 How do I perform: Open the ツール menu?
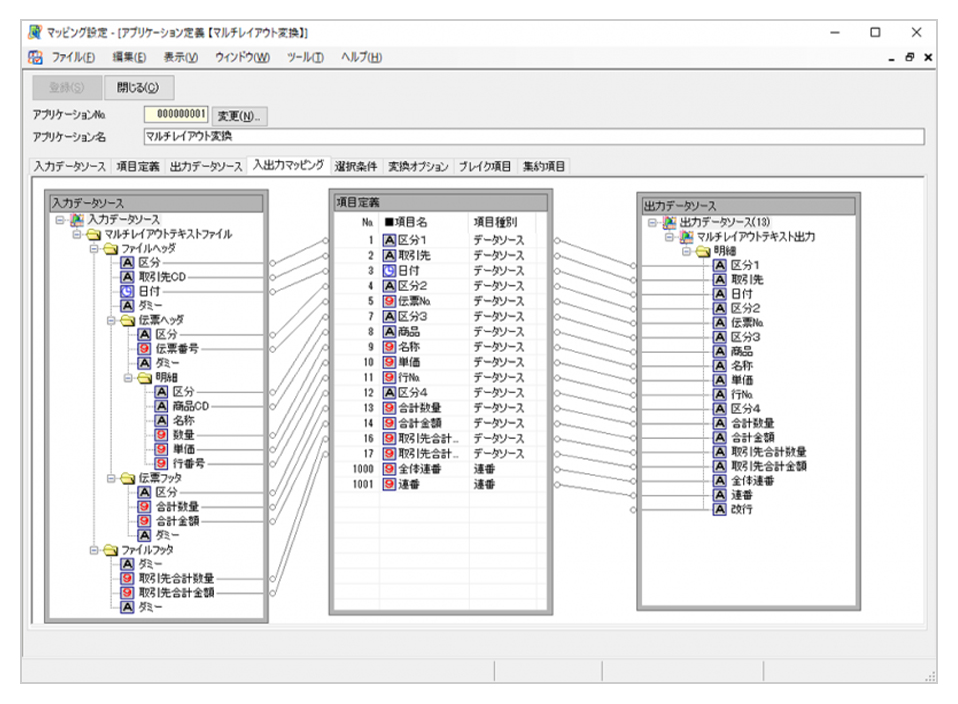click(304, 57)
